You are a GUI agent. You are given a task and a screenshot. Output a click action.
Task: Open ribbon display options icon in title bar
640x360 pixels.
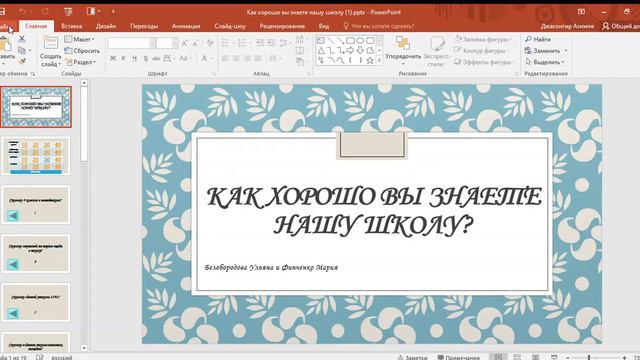coord(581,11)
